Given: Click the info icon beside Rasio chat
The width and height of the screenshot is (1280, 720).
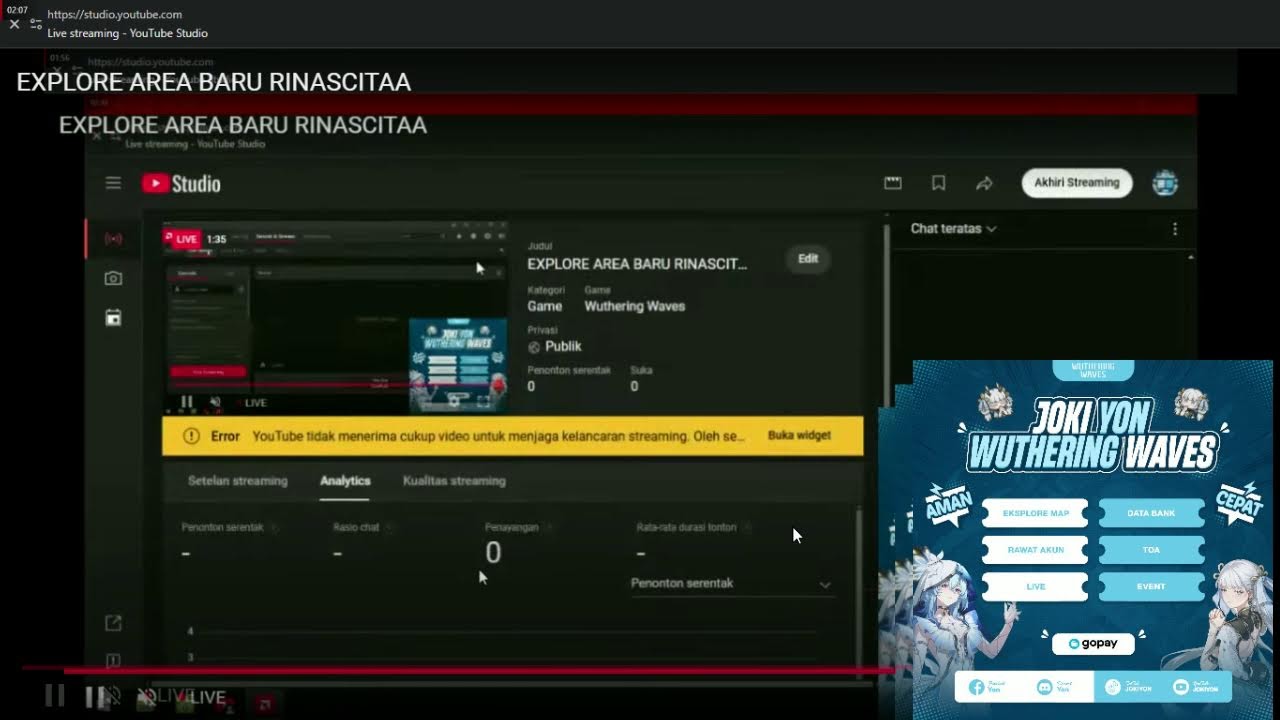Looking at the screenshot, I should (389, 527).
